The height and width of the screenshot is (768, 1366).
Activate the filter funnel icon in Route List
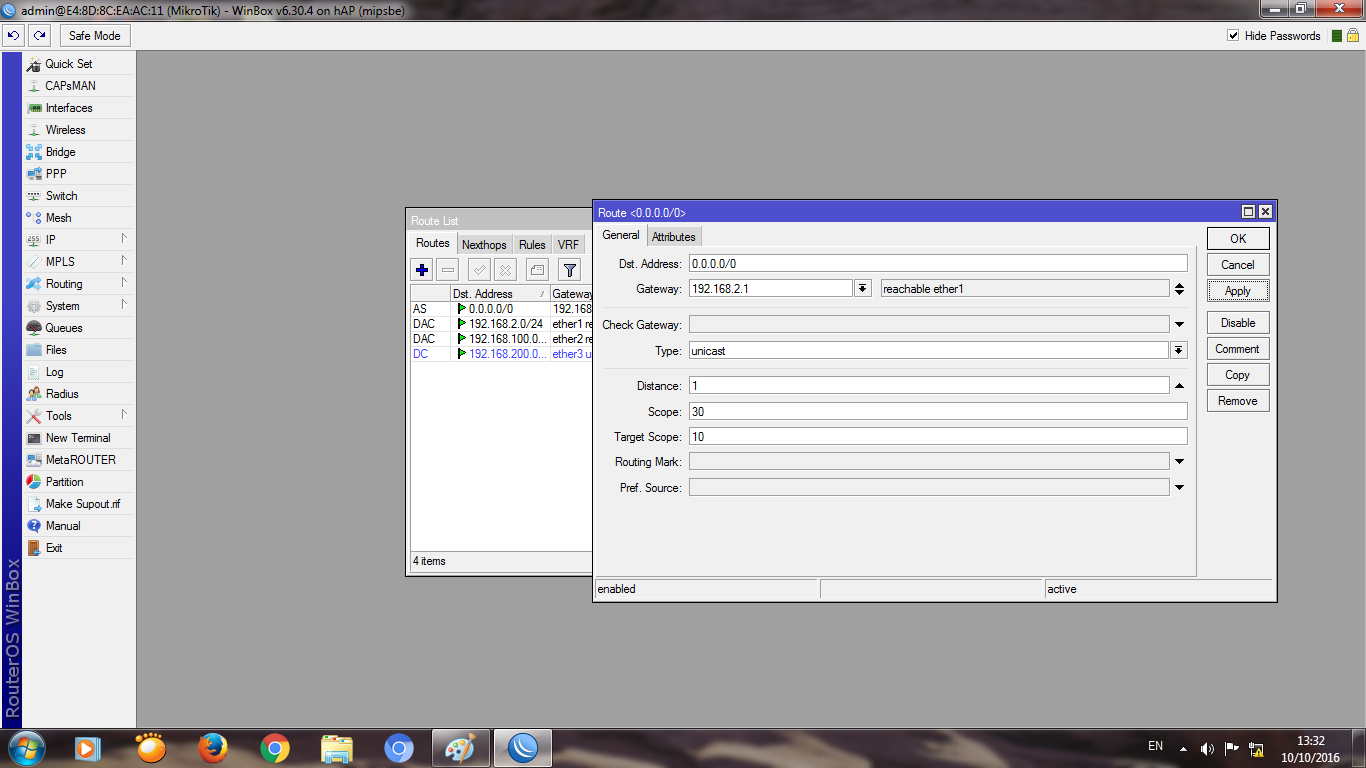pos(568,269)
